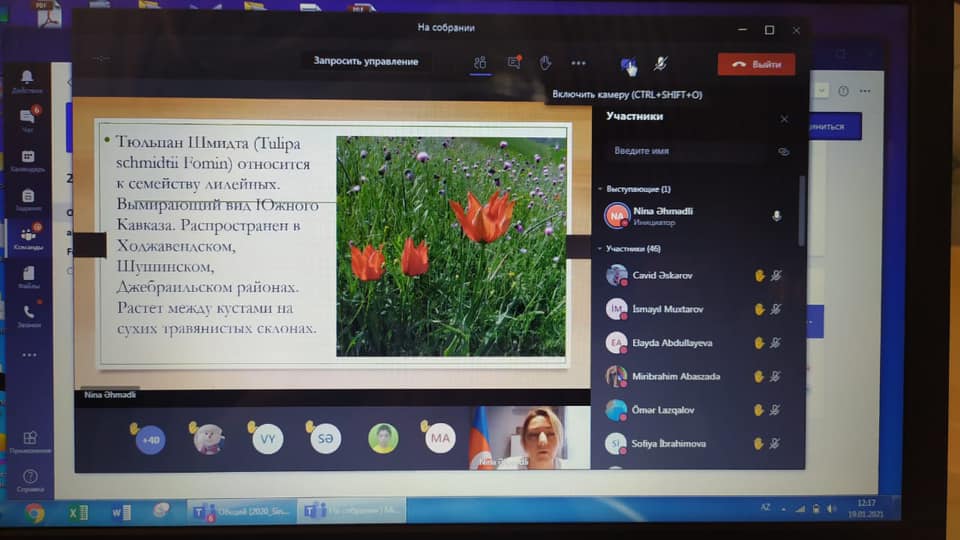
Task: Switch to first Teams window taskbar button
Action: coord(242,511)
